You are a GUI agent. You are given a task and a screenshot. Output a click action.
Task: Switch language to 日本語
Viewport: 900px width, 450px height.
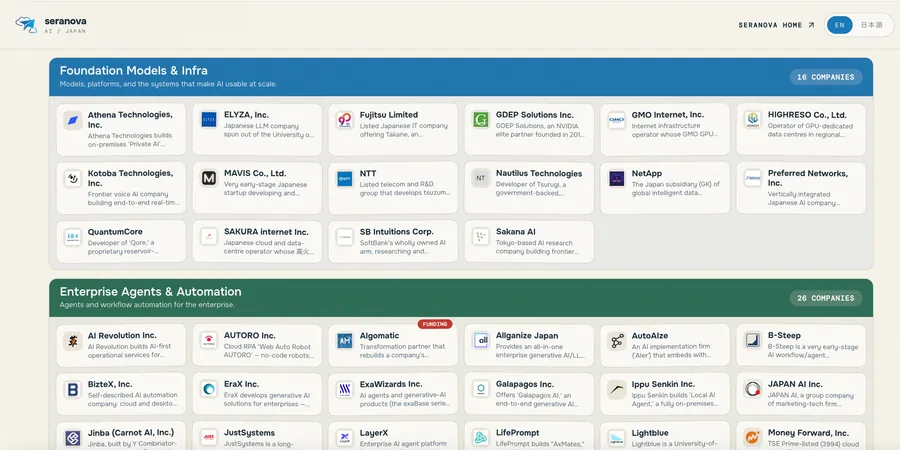point(871,25)
